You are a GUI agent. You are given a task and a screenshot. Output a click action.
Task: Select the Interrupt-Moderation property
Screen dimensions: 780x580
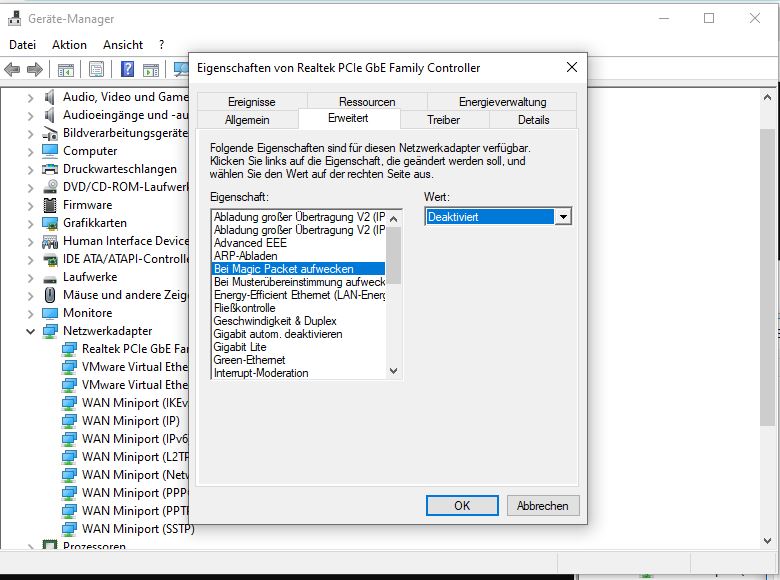298,373
